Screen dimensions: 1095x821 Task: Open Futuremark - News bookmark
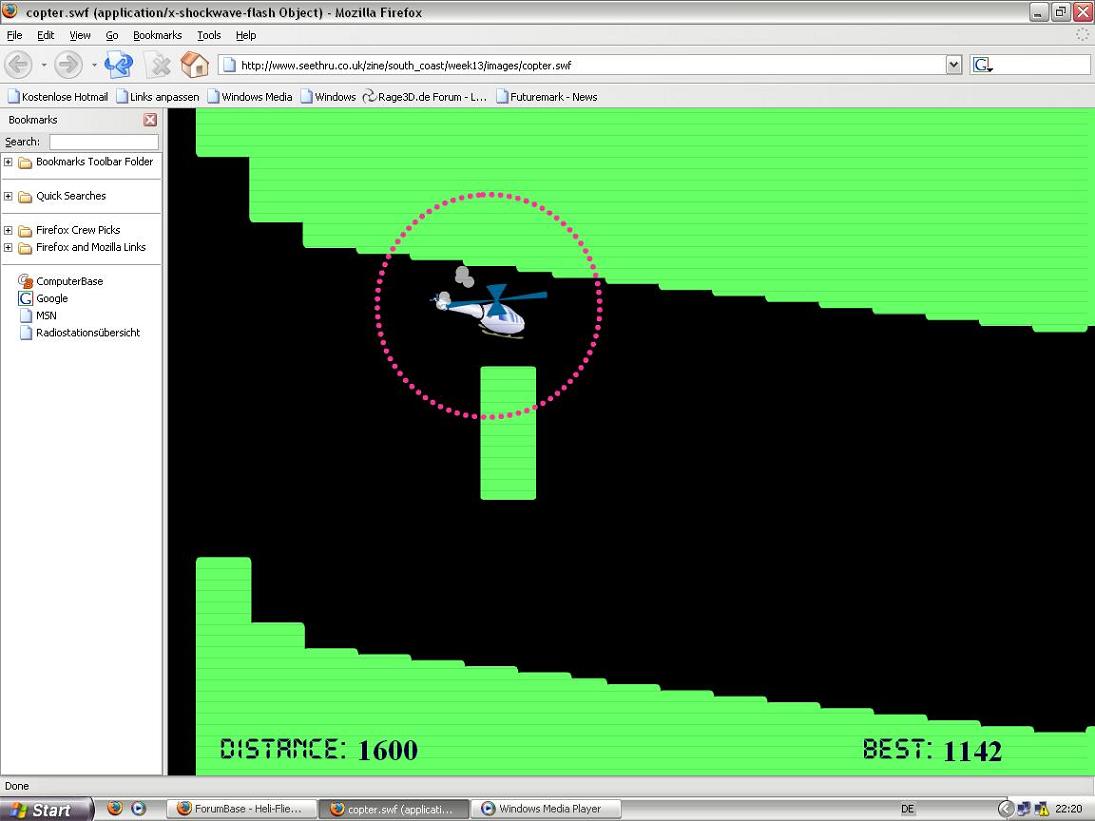pos(547,97)
